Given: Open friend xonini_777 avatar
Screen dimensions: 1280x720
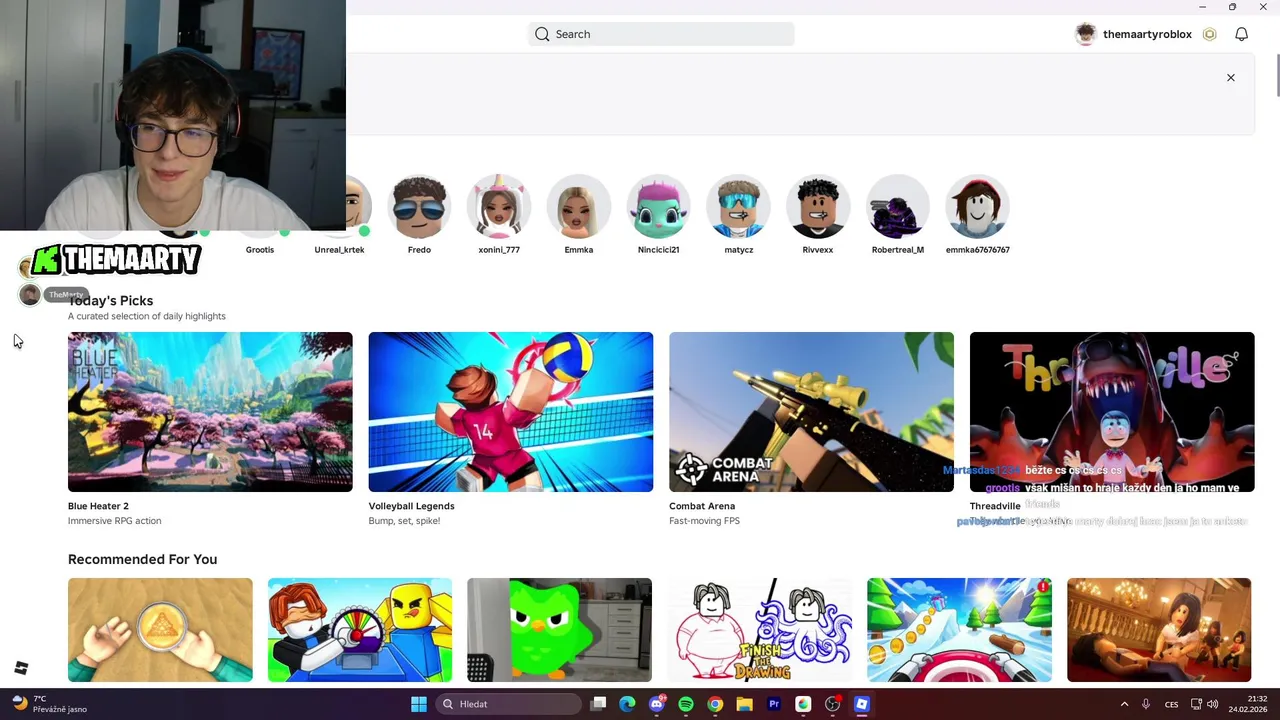Looking at the screenshot, I should coord(499,206).
